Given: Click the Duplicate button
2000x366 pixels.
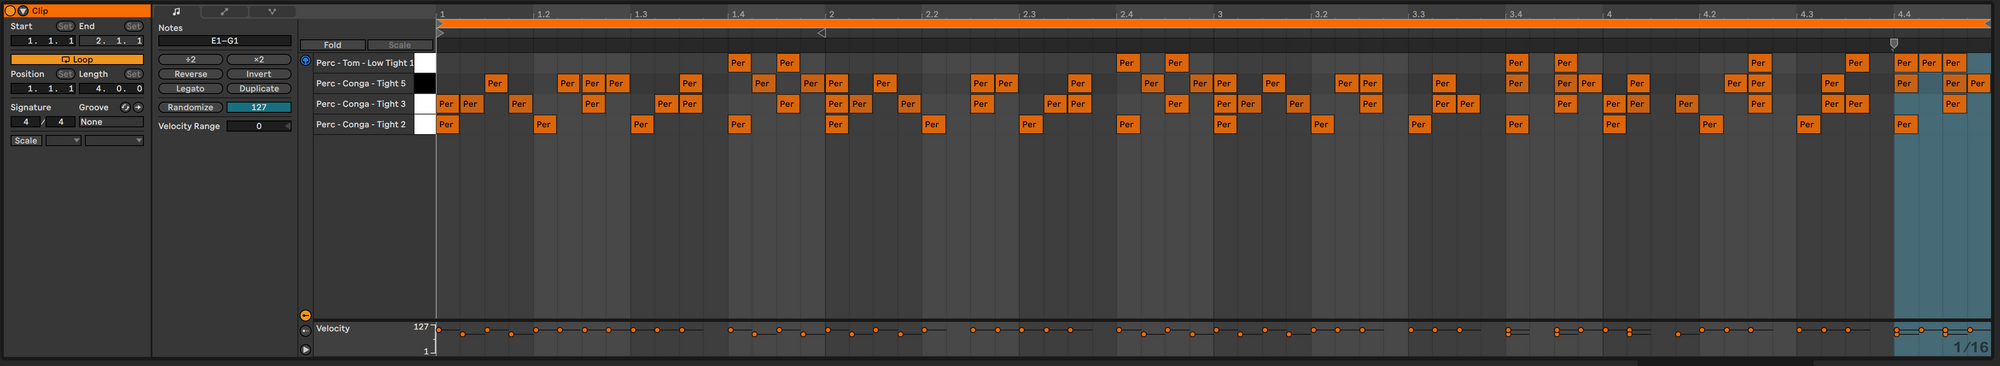Looking at the screenshot, I should point(259,89).
